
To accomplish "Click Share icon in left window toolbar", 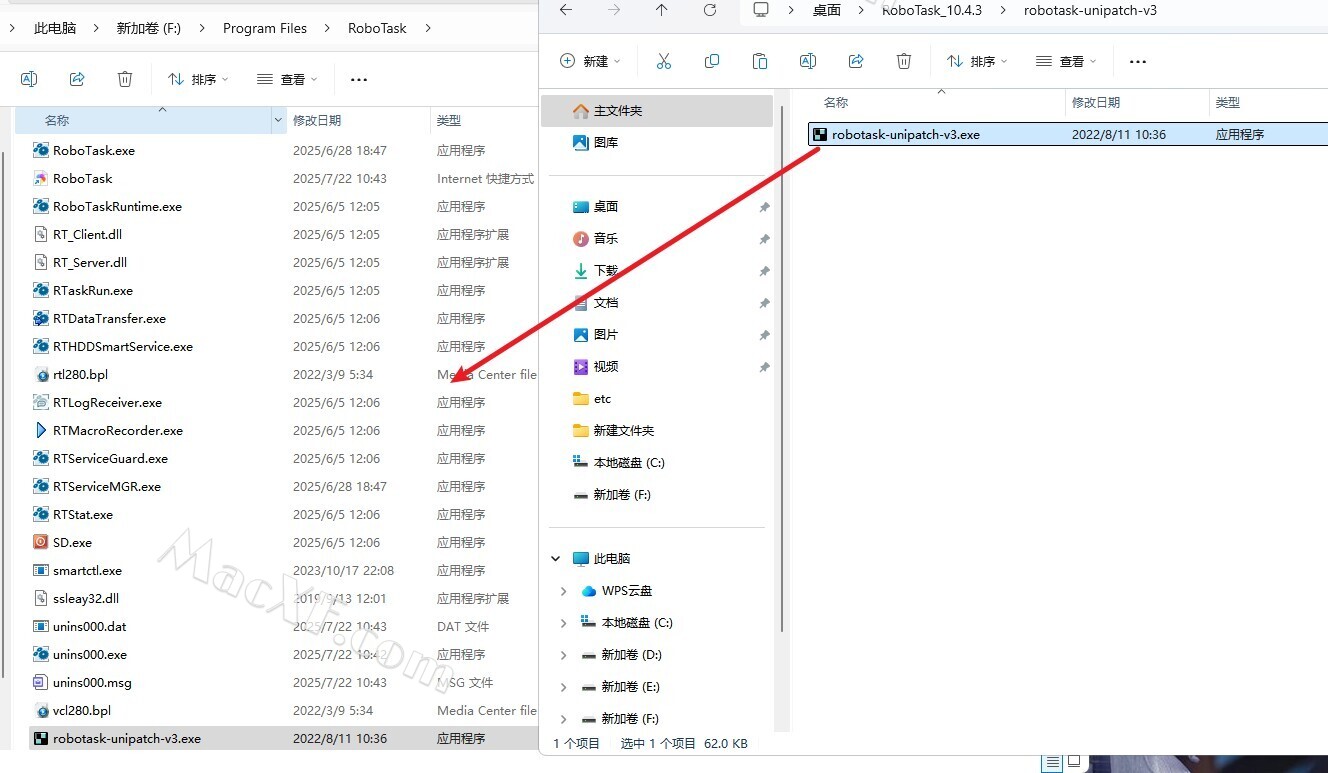I will pos(77,79).
